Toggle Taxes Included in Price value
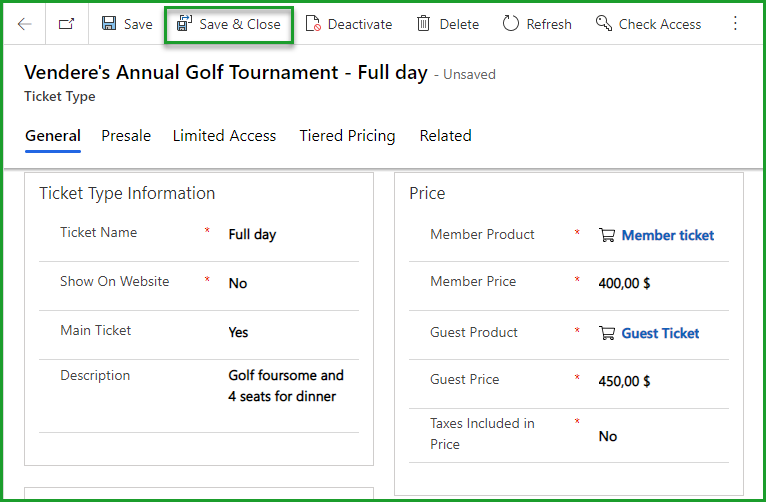 608,436
